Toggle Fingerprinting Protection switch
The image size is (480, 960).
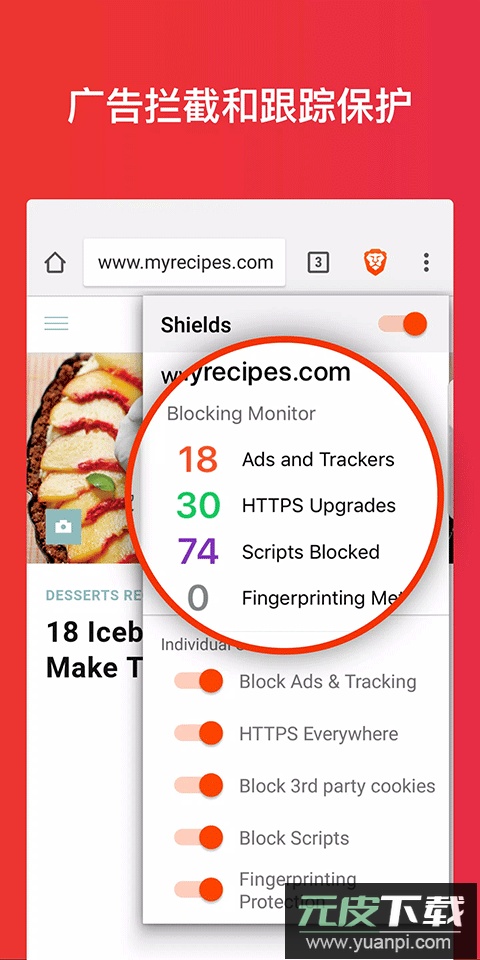(198, 890)
